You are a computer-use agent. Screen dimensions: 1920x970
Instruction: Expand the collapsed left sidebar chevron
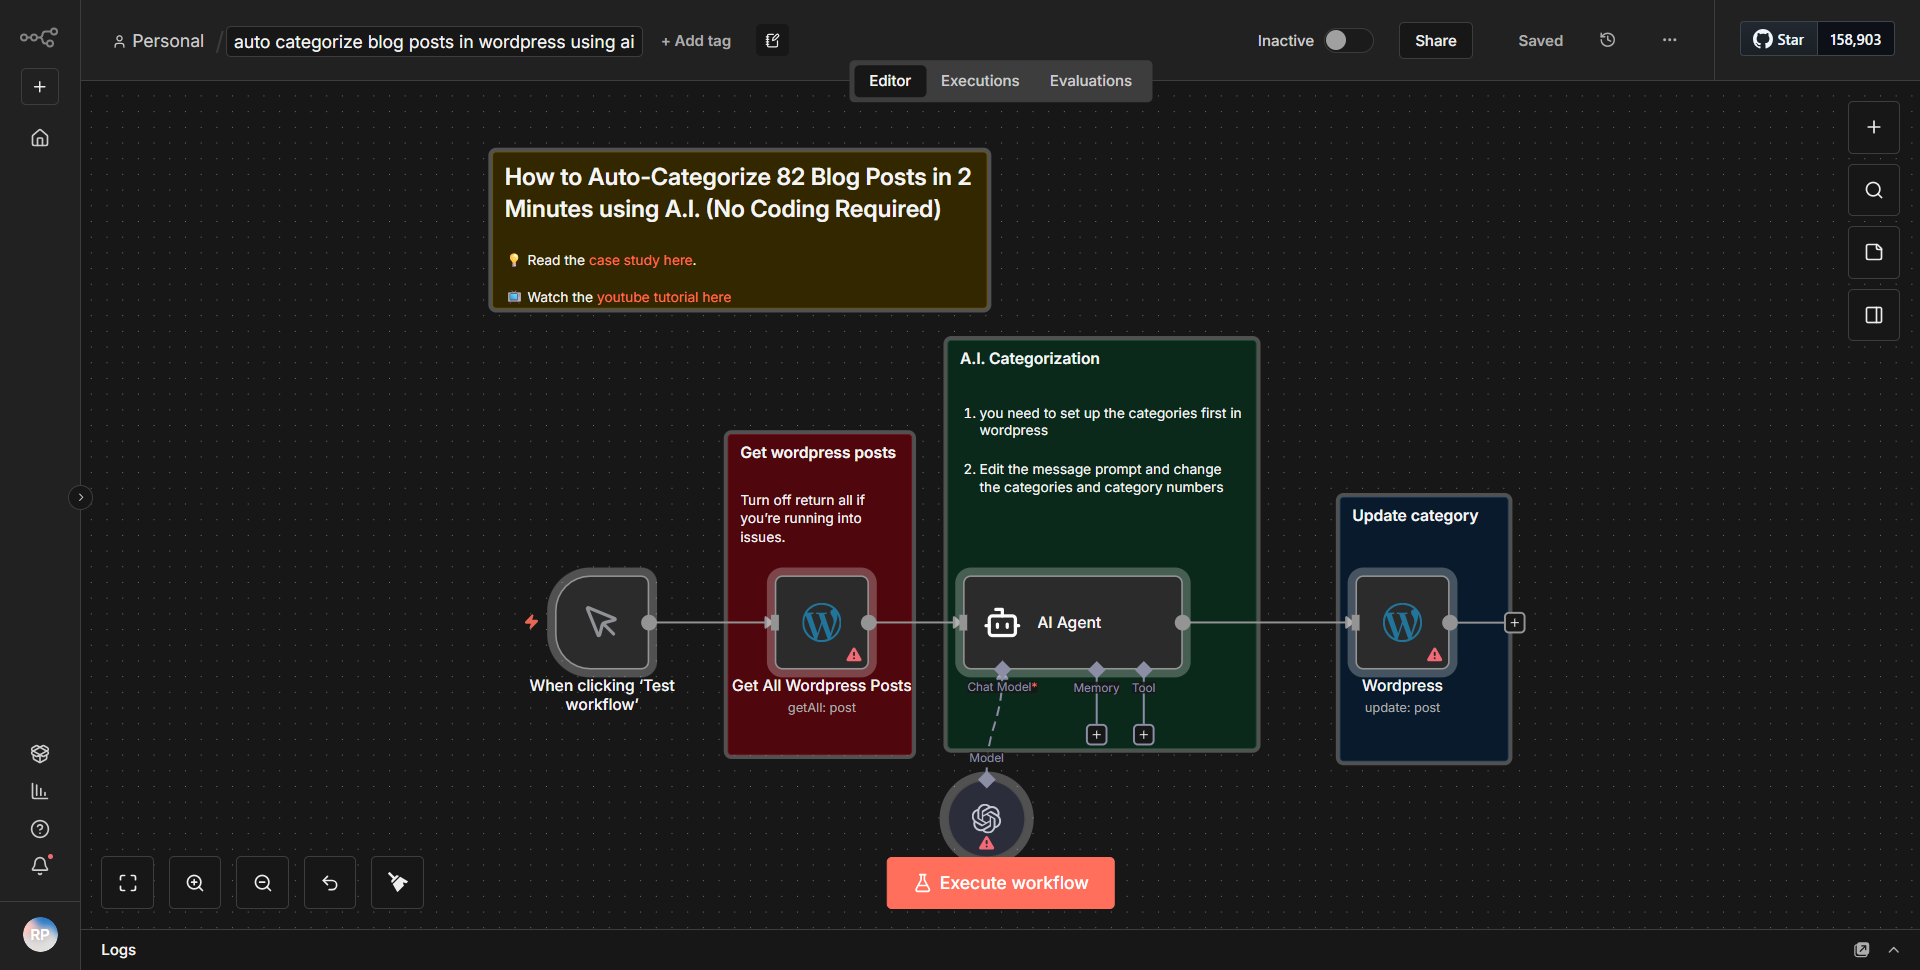81,497
